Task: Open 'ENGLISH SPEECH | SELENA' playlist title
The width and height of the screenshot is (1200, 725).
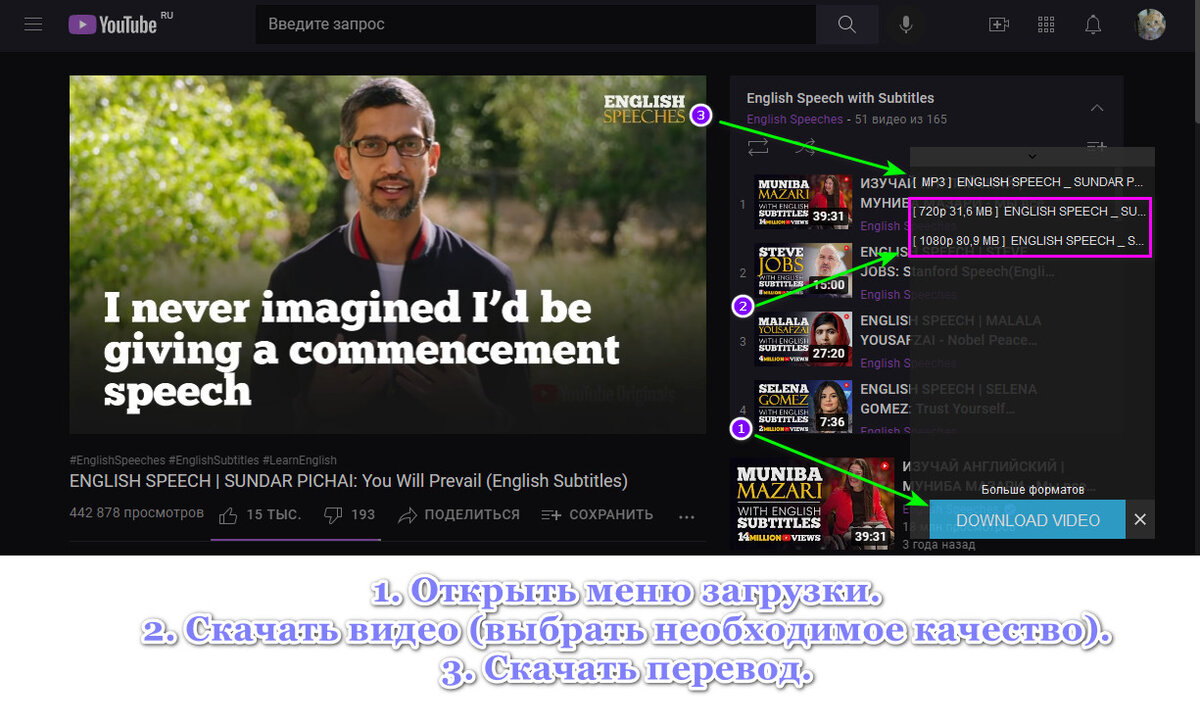Action: 948,398
